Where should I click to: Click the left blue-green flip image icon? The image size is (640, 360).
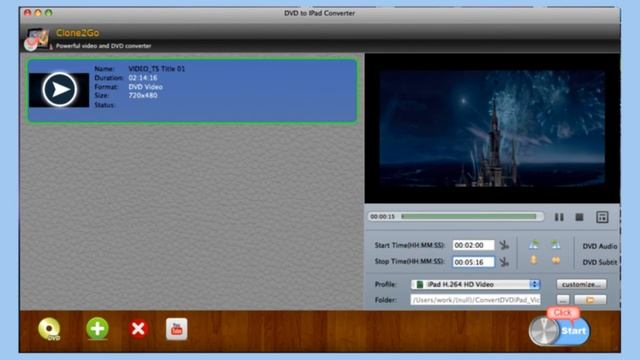(x=534, y=244)
